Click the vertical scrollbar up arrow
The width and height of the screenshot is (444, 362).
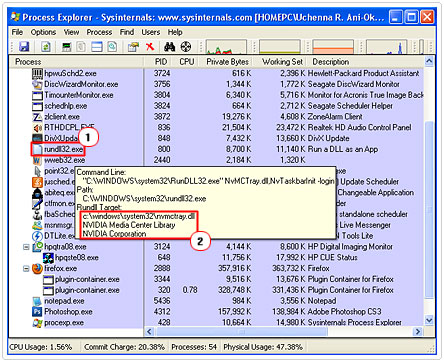pyautogui.click(x=429, y=62)
